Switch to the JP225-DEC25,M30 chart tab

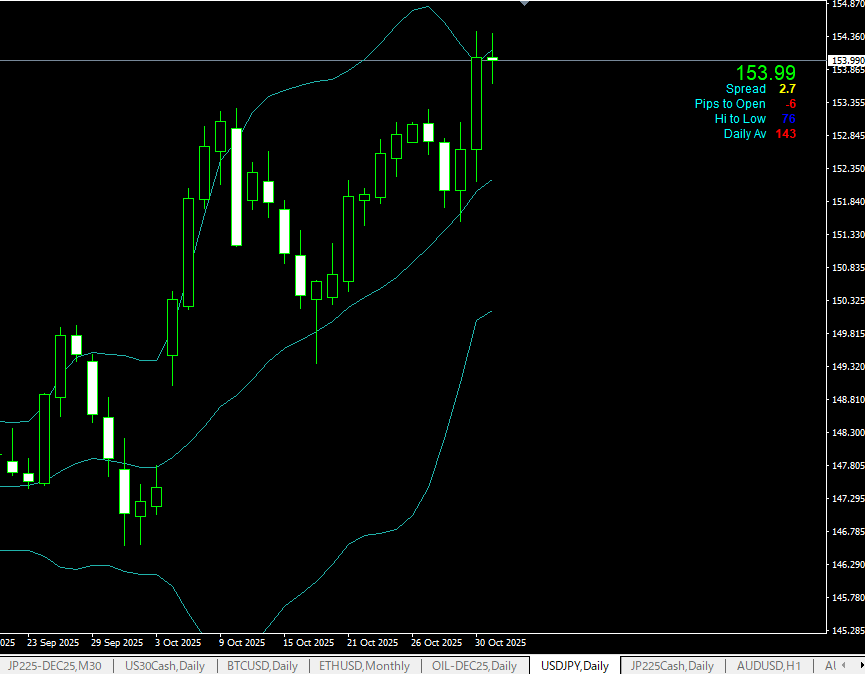[54, 666]
